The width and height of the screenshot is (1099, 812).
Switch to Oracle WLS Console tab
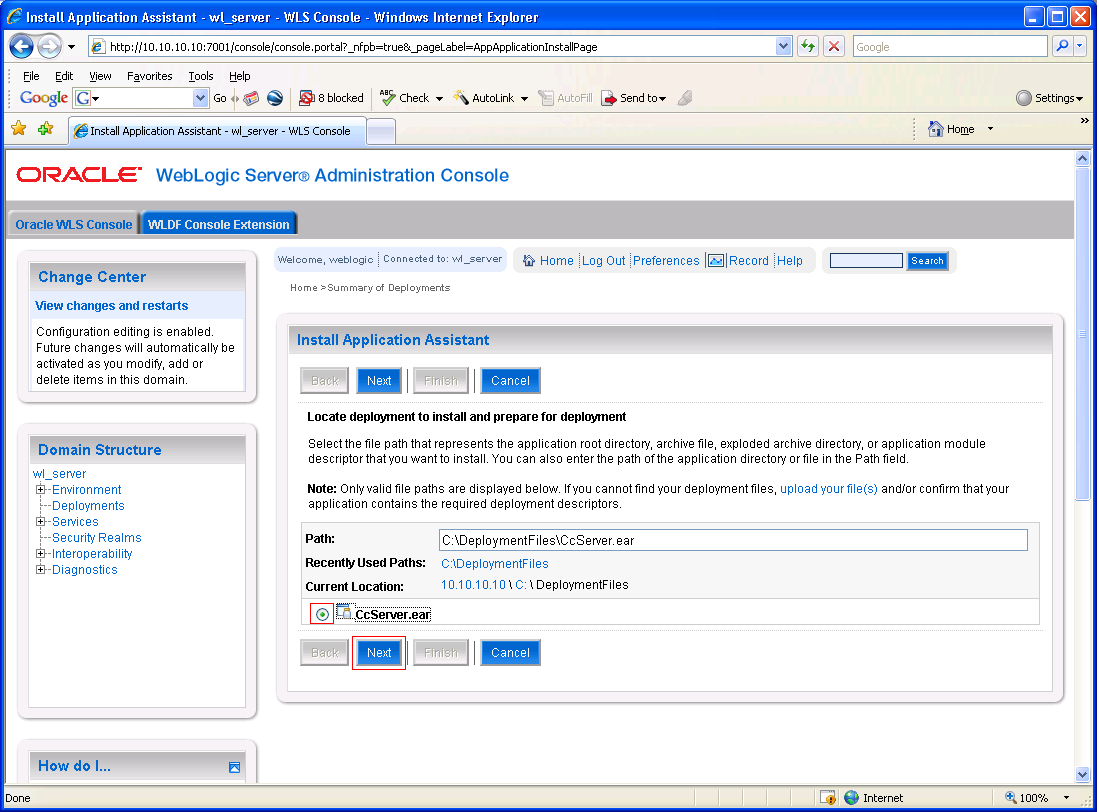[x=74, y=224]
